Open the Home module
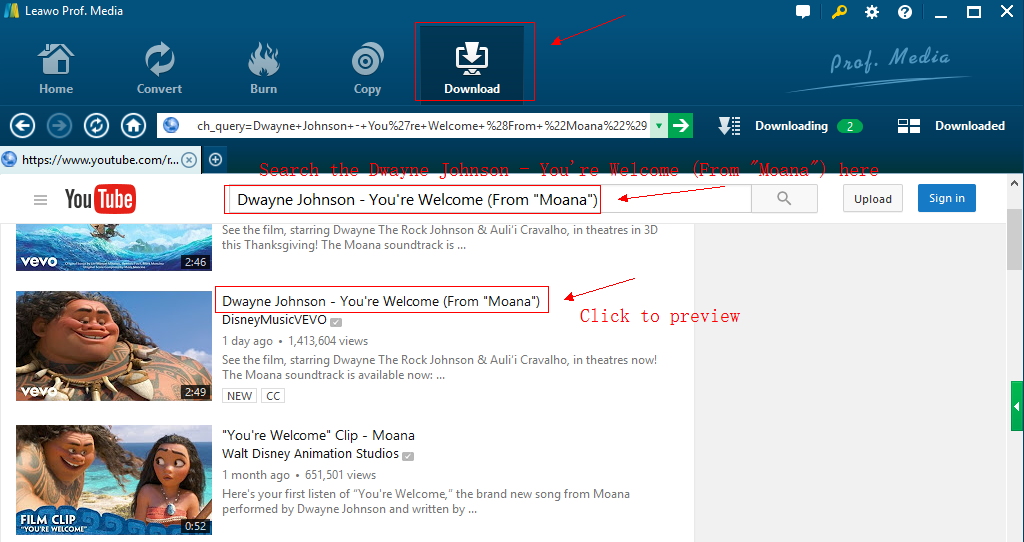 56,68
